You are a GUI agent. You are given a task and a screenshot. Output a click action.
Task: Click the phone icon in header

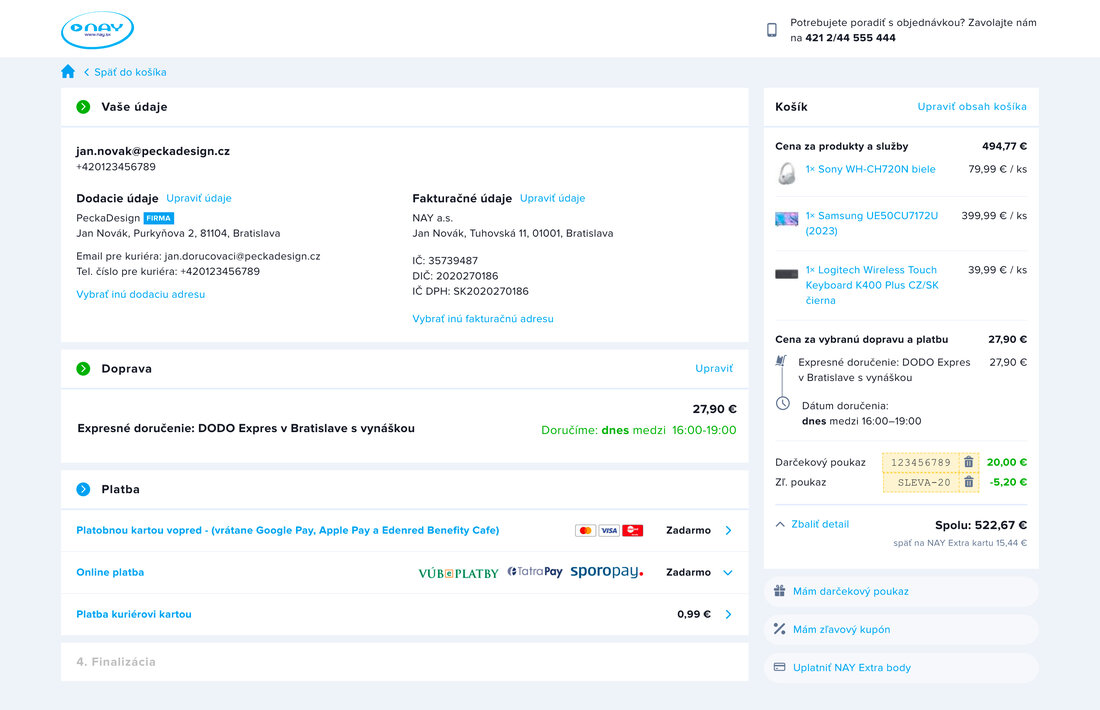click(x=772, y=30)
